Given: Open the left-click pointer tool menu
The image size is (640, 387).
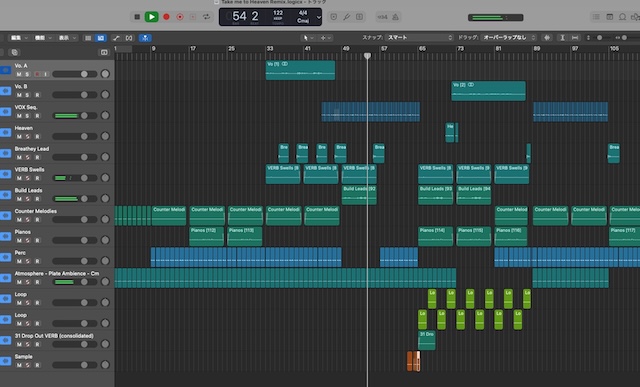Looking at the screenshot, I should click(x=308, y=38).
